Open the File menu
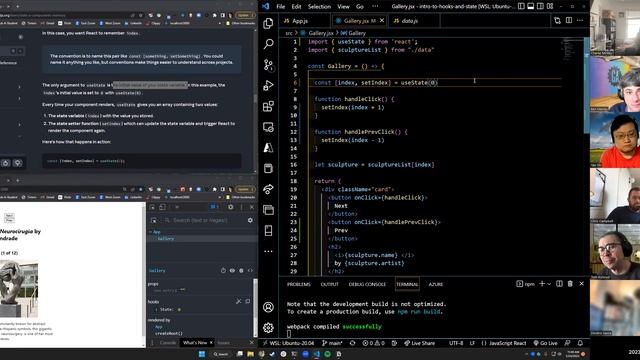640x360 pixels. tap(280, 6)
